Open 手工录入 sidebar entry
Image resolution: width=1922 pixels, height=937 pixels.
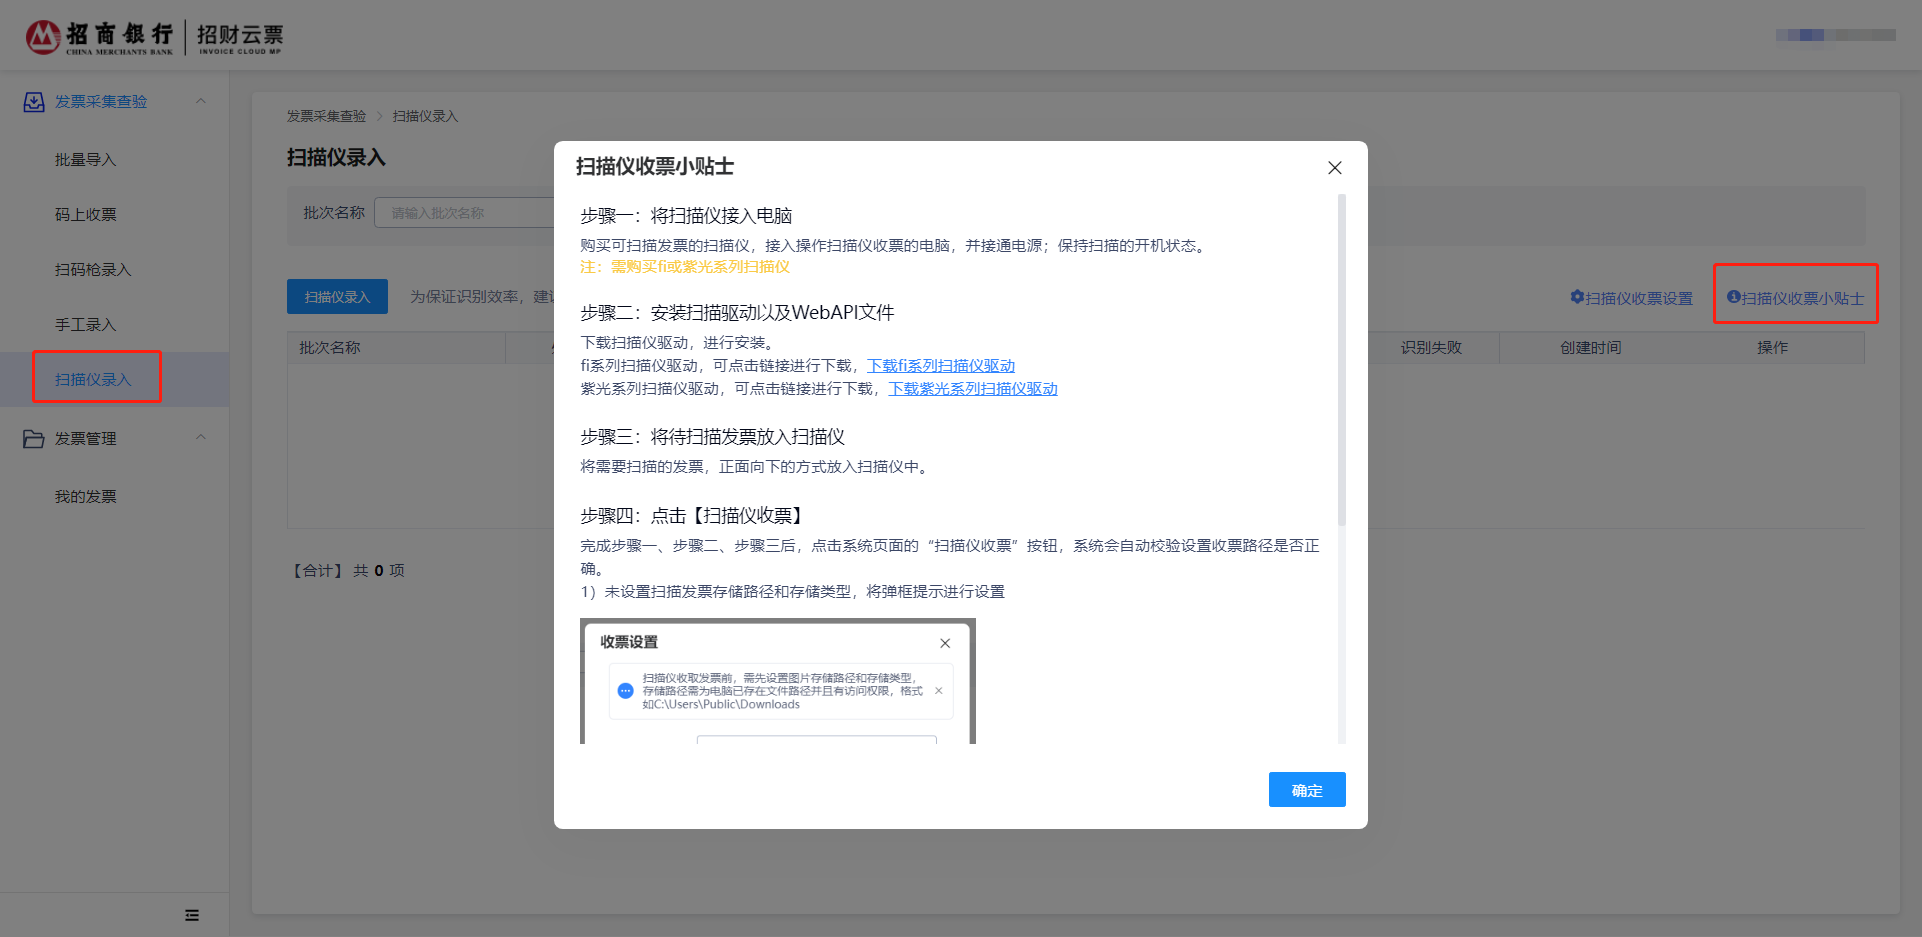(86, 325)
